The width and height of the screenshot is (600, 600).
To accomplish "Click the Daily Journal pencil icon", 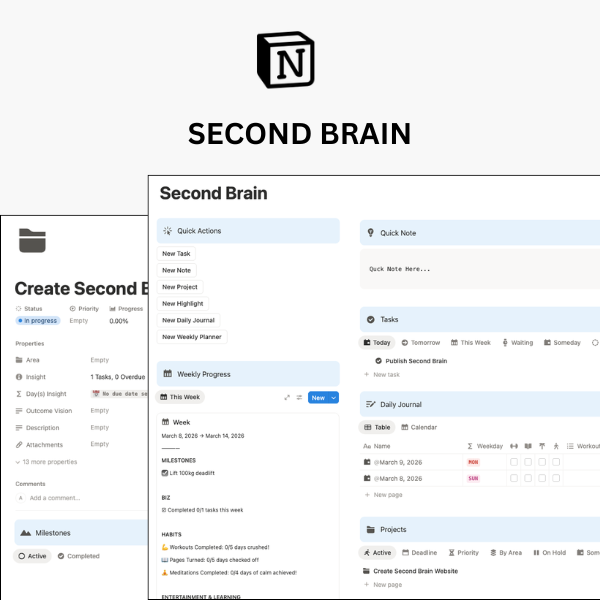I will 370,404.
